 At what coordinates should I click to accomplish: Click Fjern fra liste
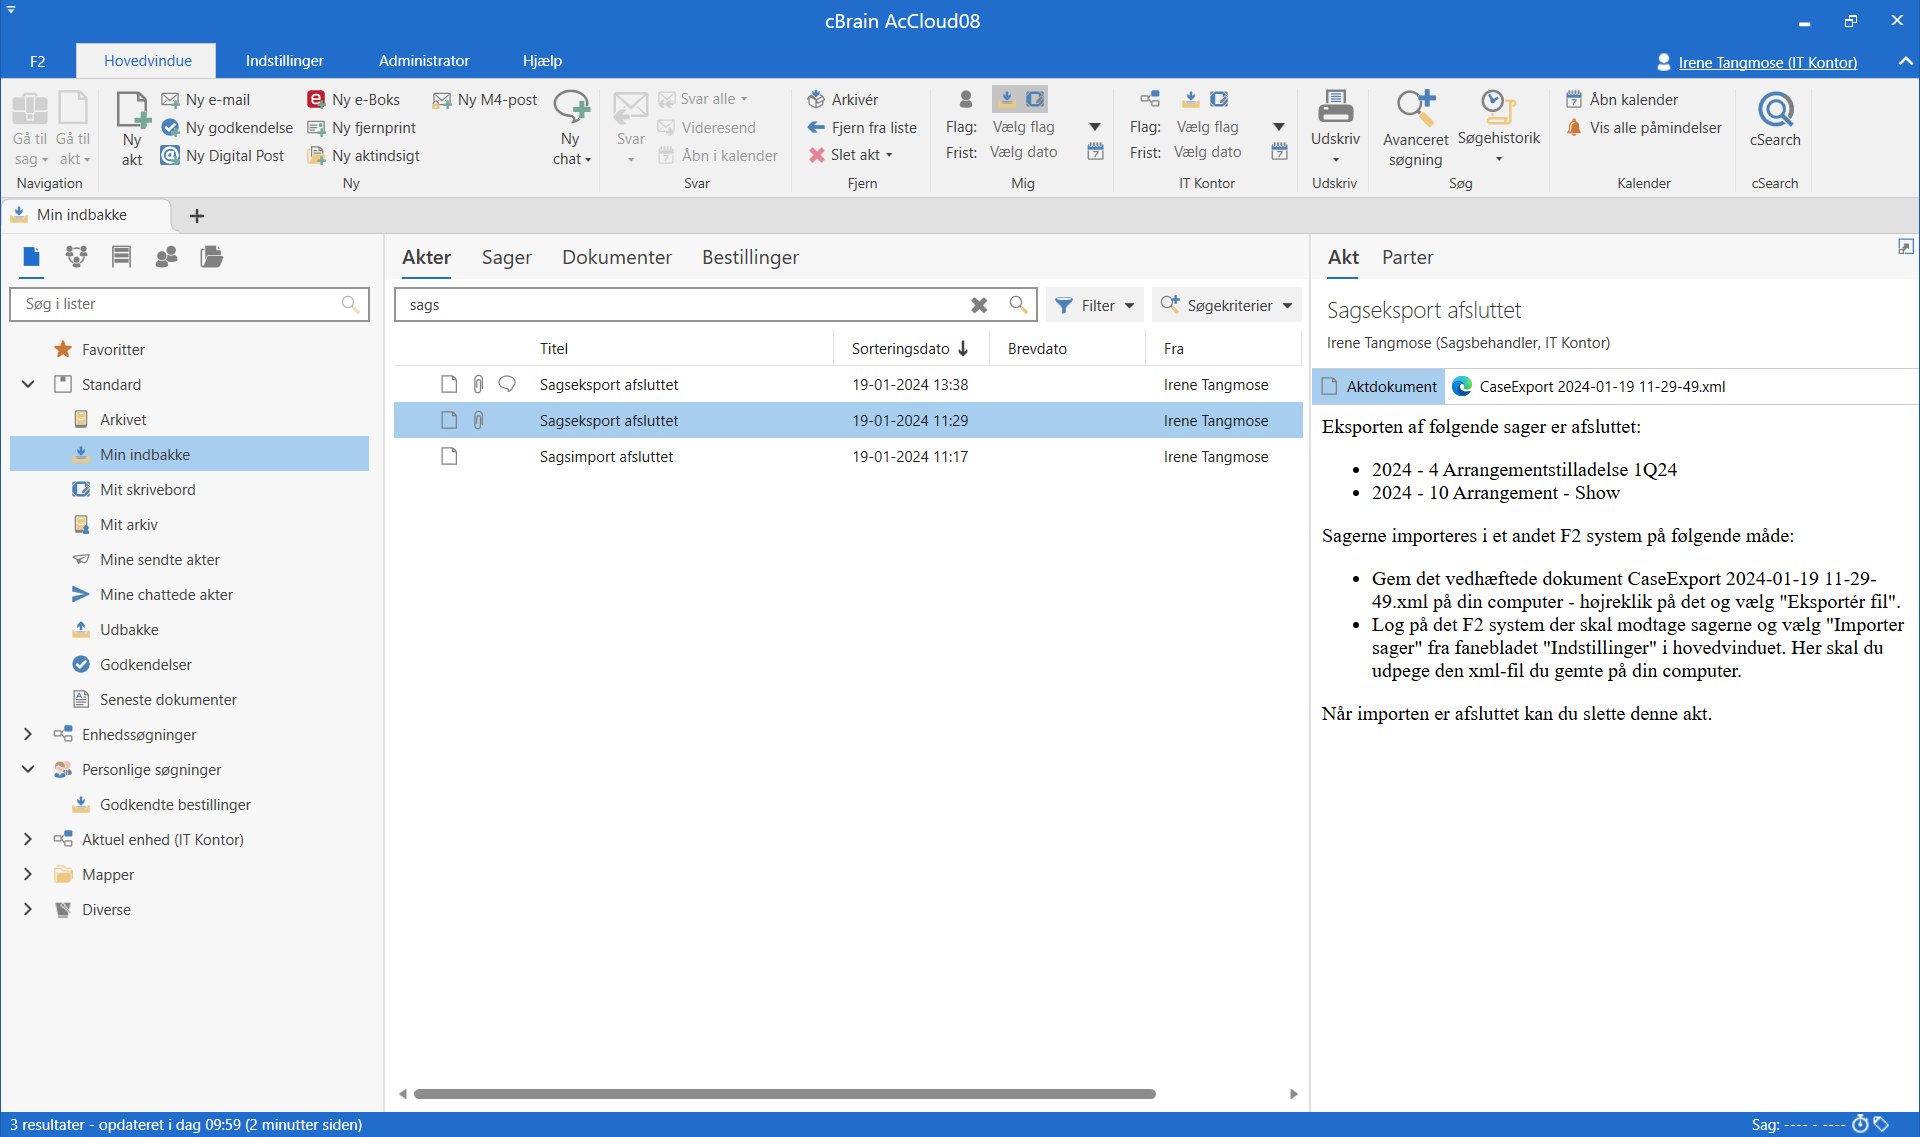pos(862,128)
